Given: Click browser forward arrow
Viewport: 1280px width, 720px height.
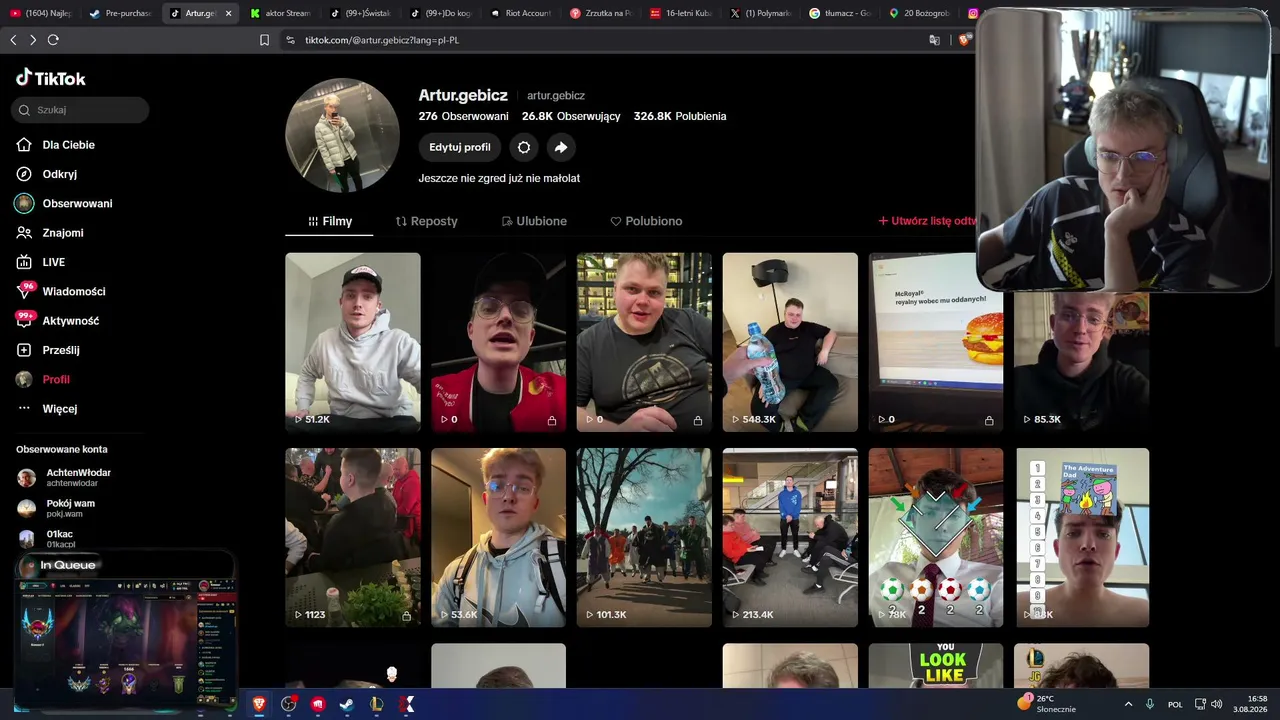Looking at the screenshot, I should (33, 40).
